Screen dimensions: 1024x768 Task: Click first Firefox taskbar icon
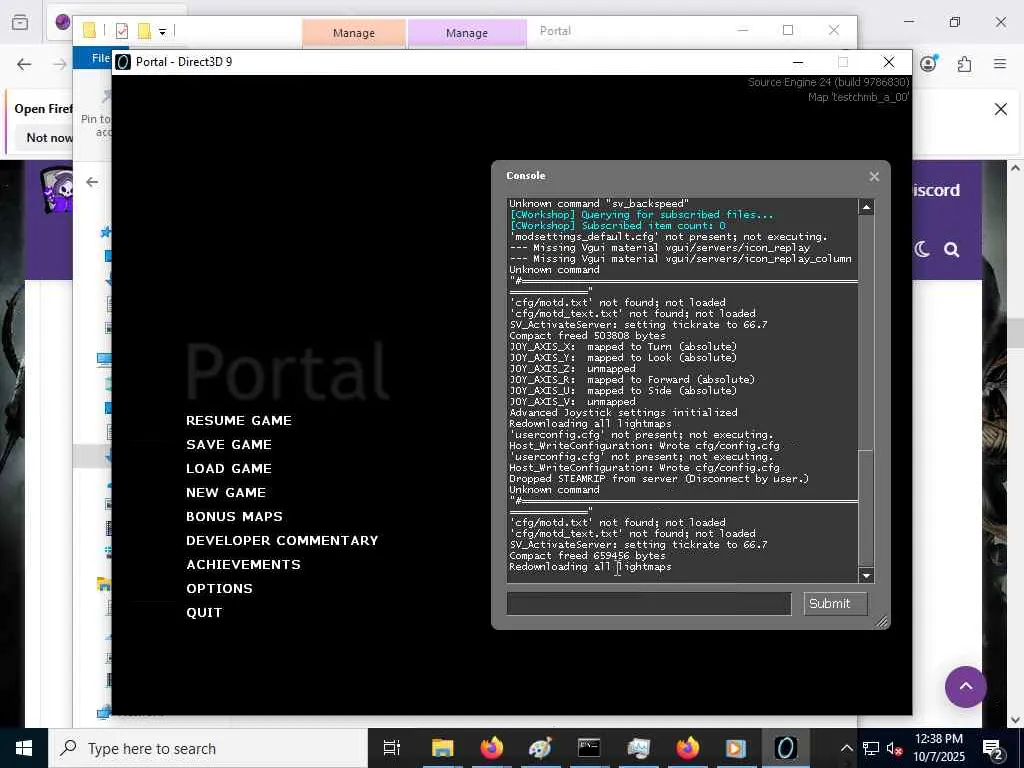point(492,748)
